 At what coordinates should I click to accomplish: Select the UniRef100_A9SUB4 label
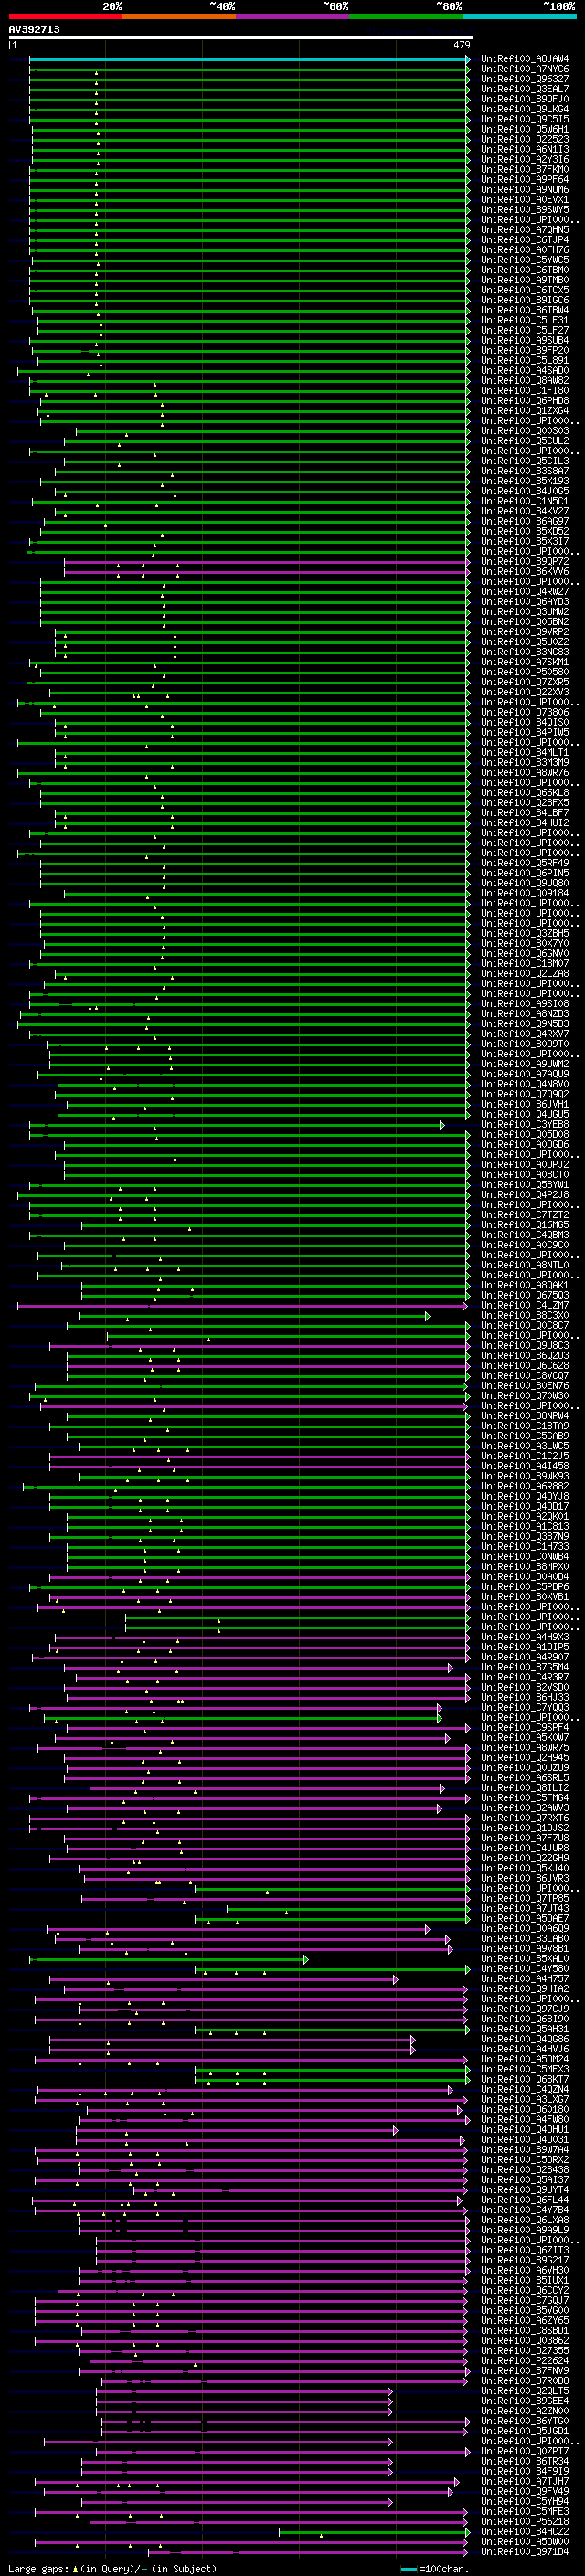point(525,340)
